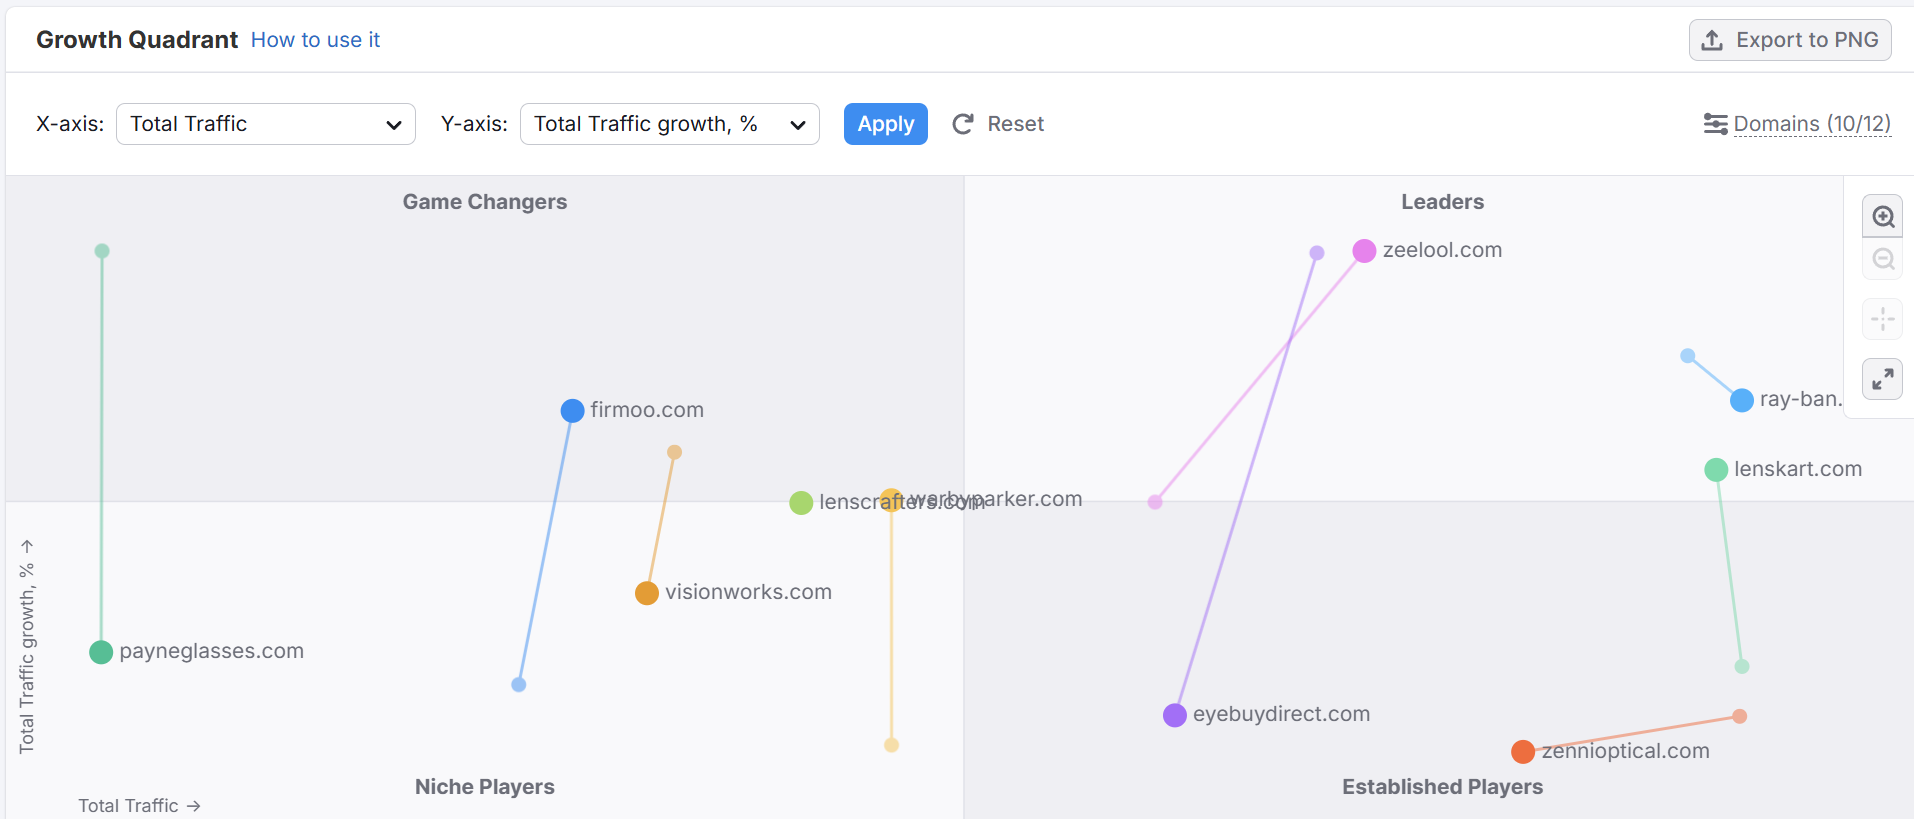Zoom out of the quadrant chart

tap(1883, 259)
